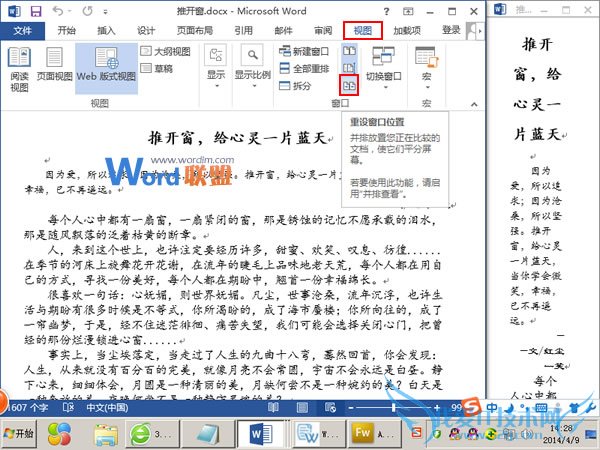Open the 文件 (File) tab
The height and width of the screenshot is (450, 600).
coord(22,30)
